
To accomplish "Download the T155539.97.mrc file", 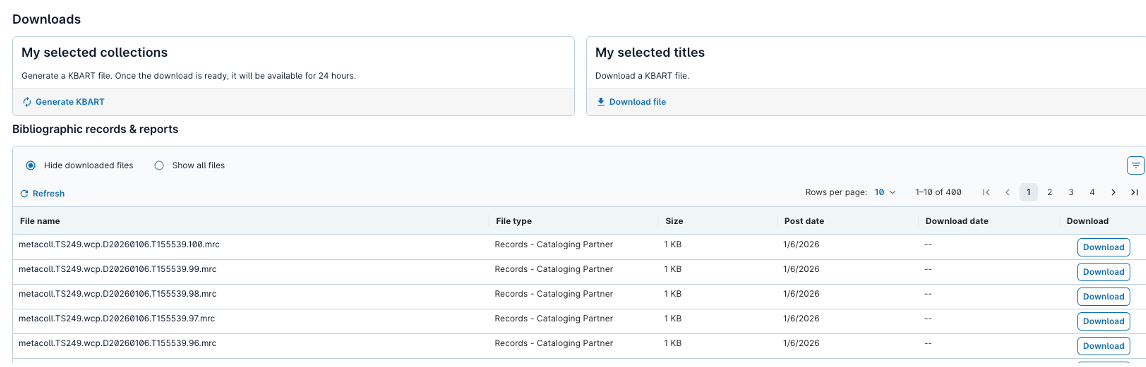I will point(1104,322).
